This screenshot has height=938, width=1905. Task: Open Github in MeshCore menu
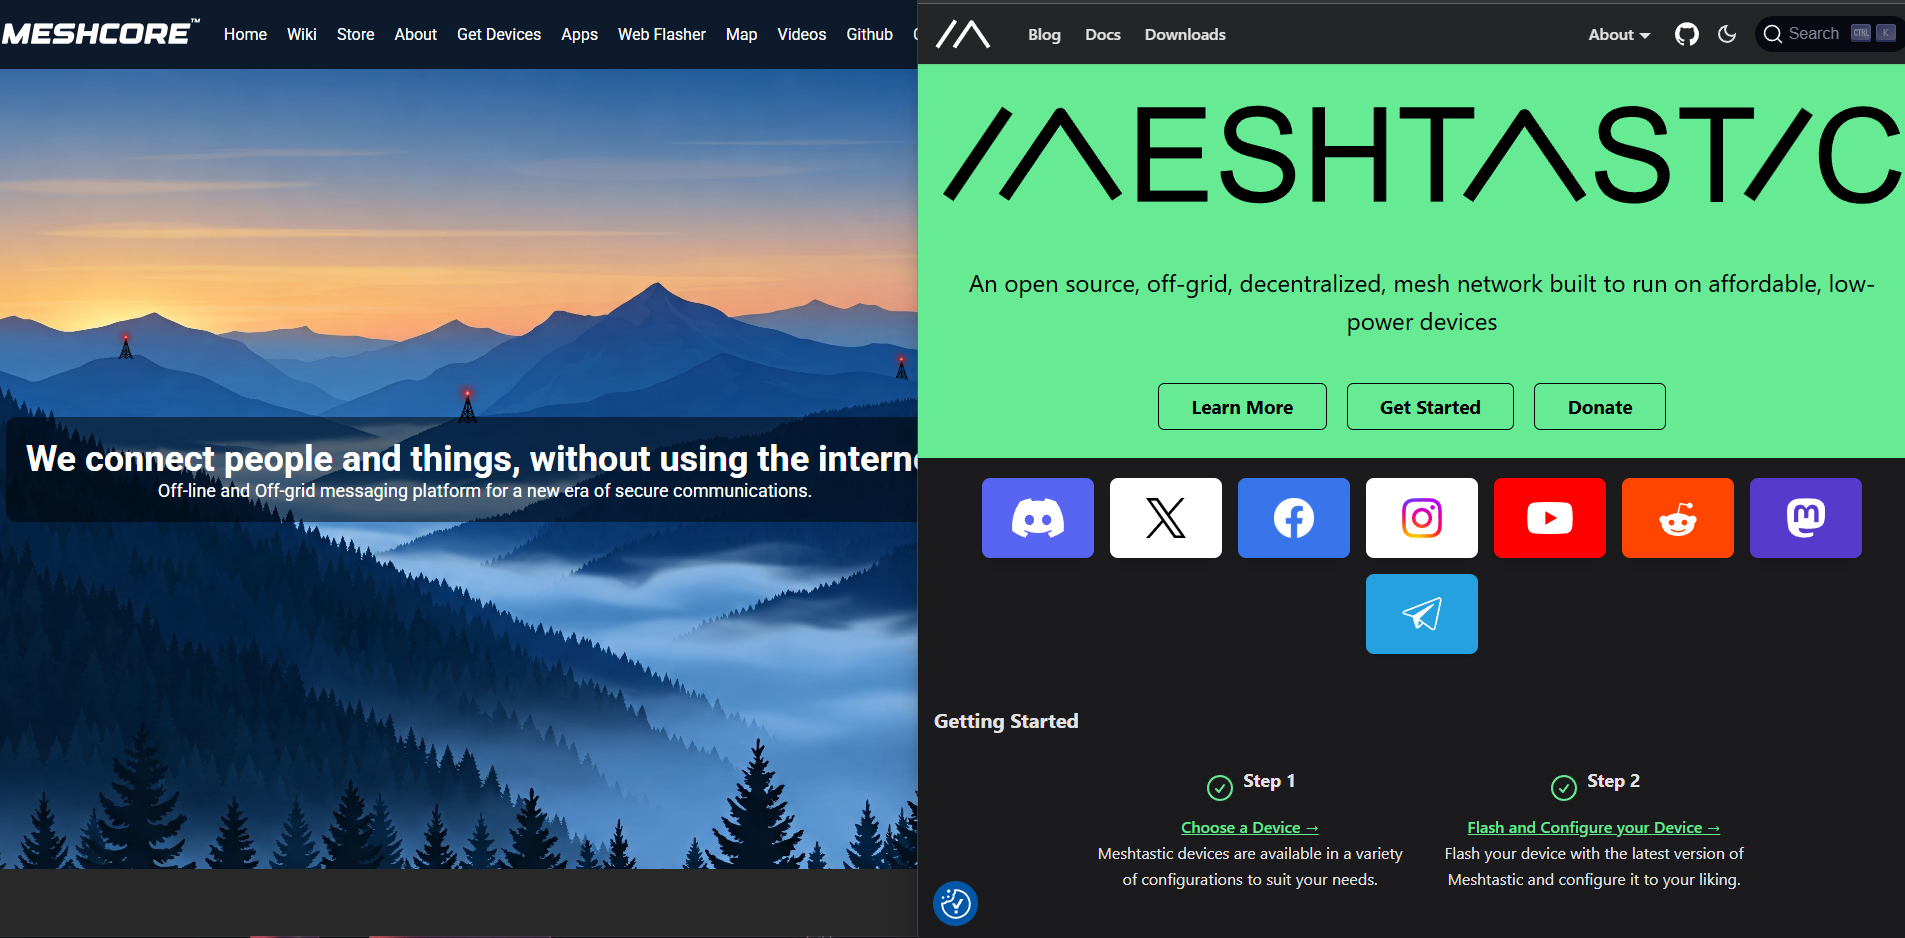coord(870,34)
